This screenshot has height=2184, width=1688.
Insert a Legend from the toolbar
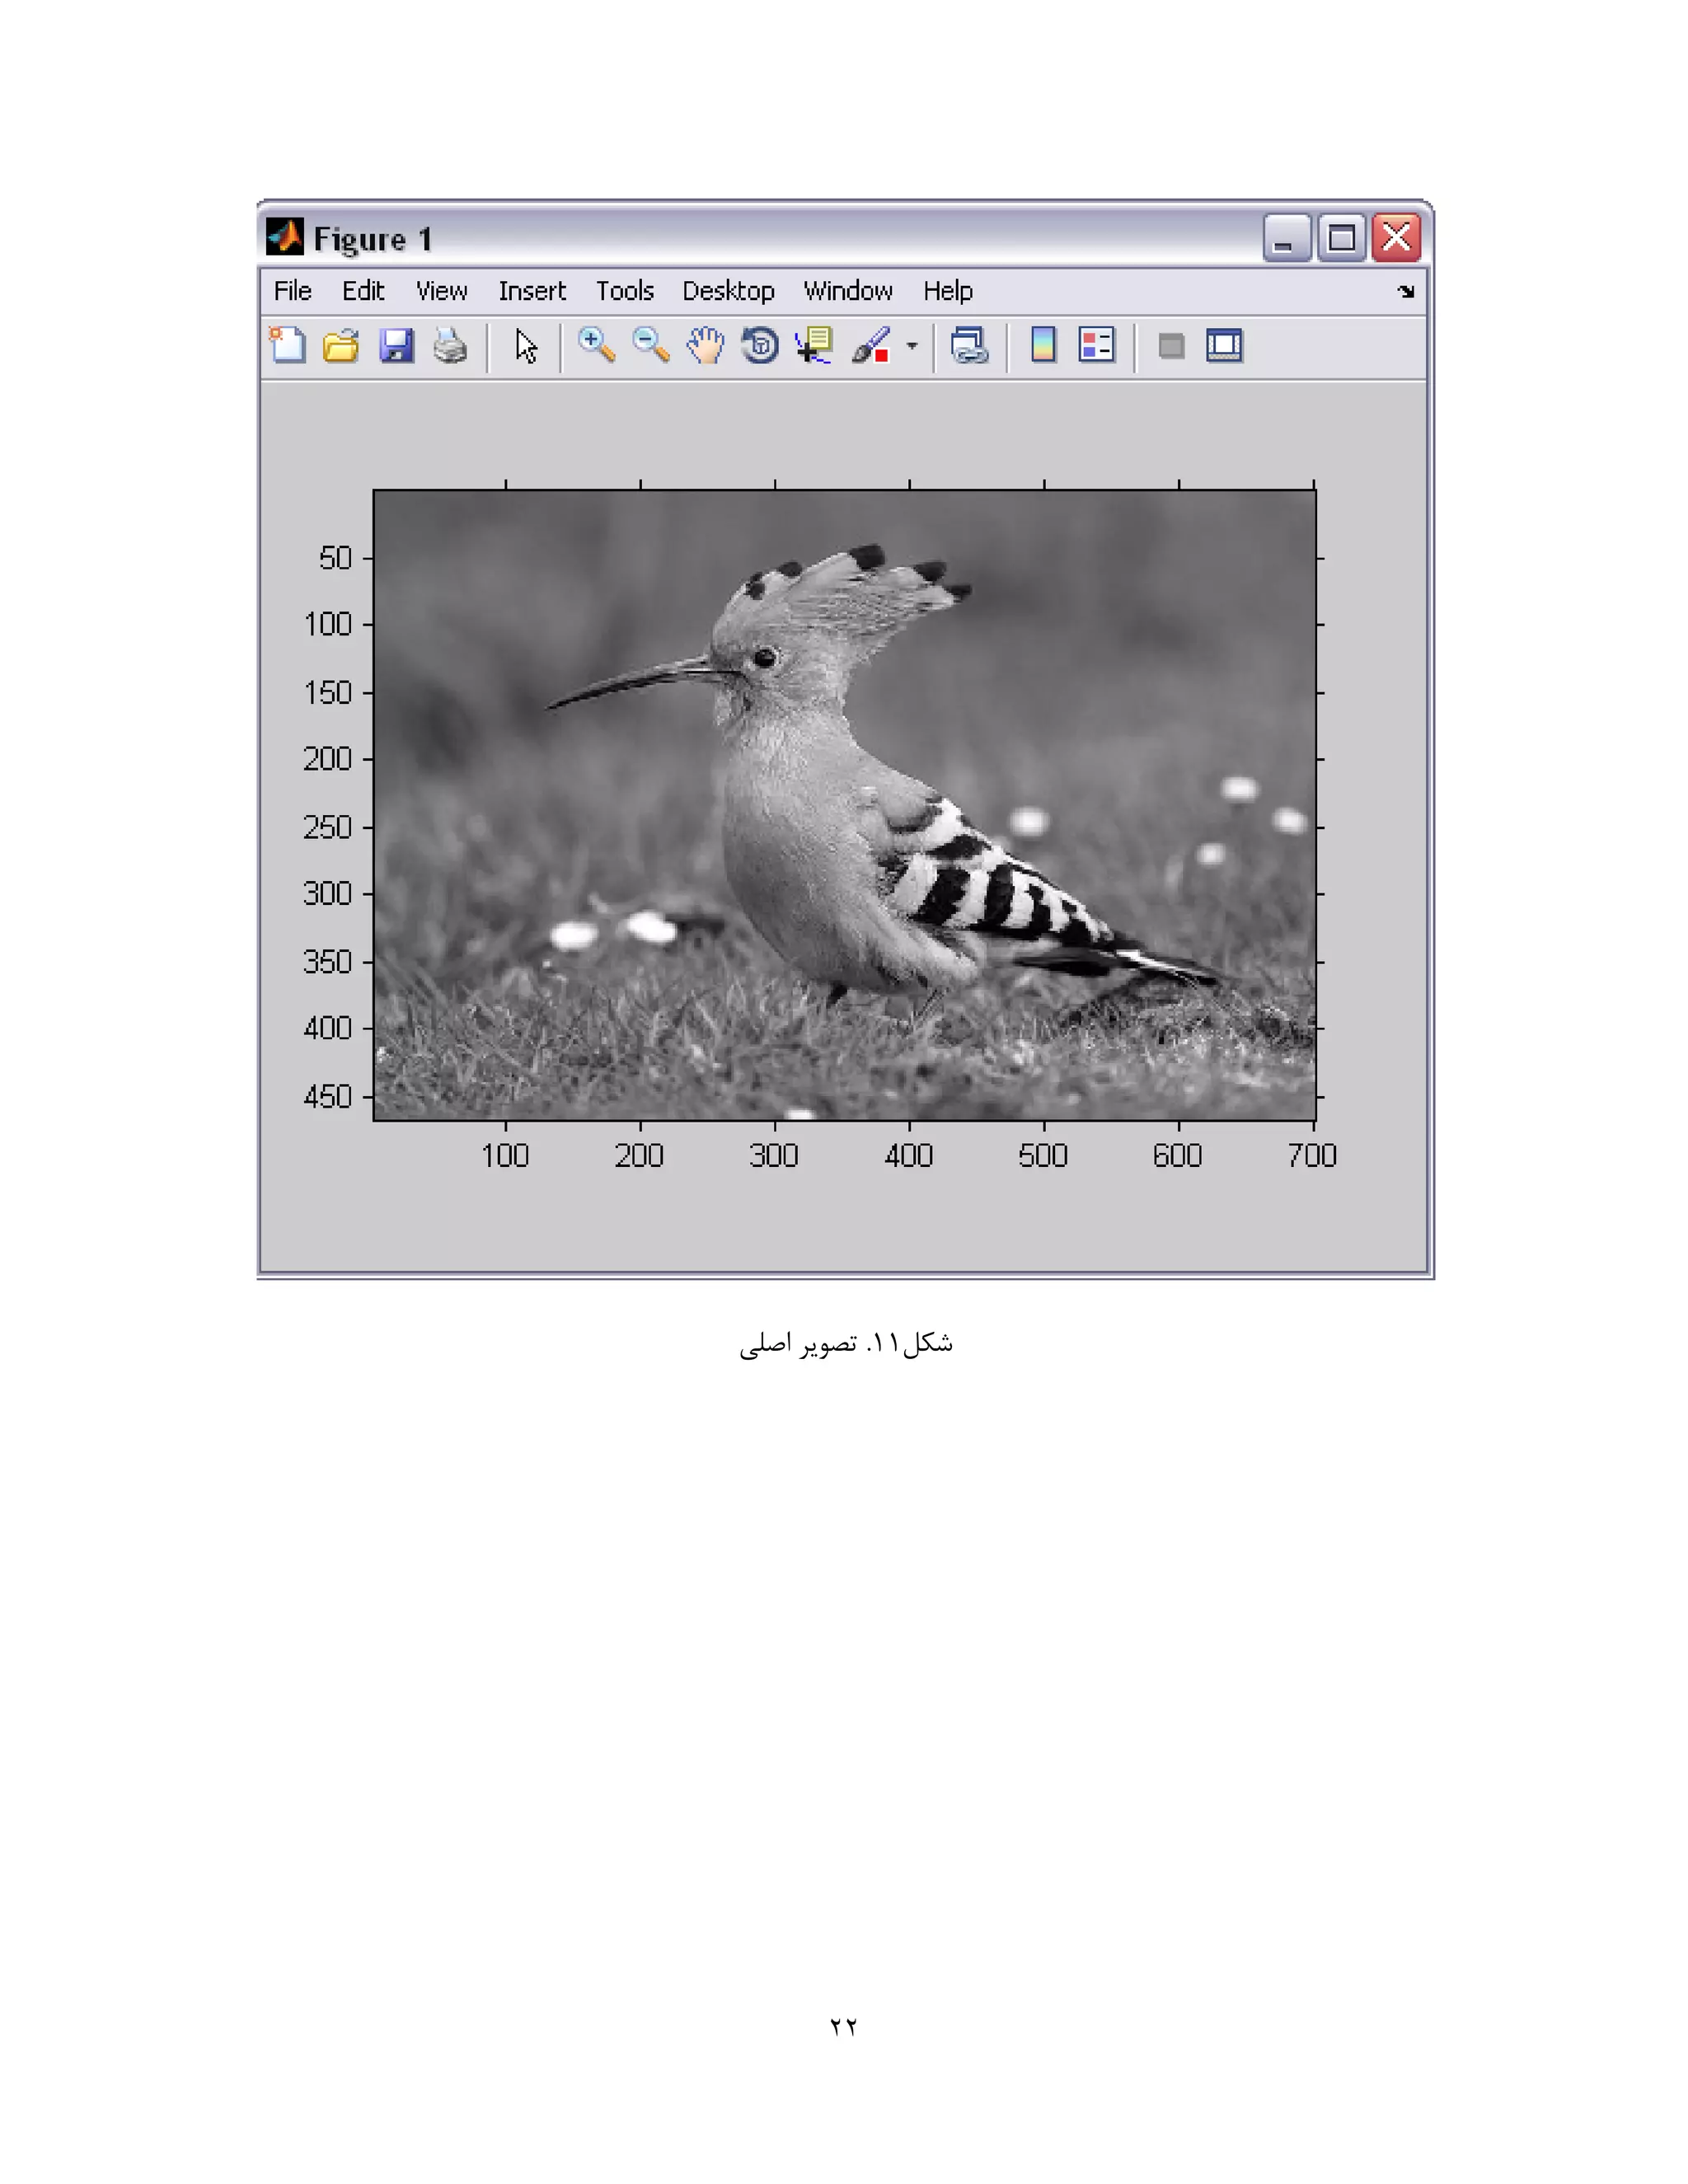(1097, 346)
